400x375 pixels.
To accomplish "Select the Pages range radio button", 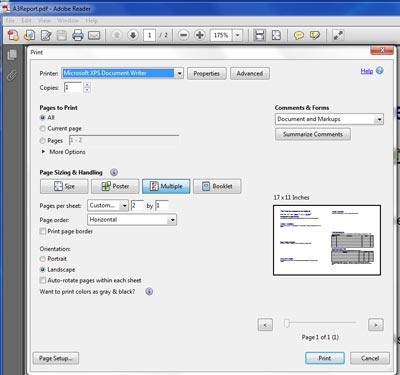I will 42,141.
